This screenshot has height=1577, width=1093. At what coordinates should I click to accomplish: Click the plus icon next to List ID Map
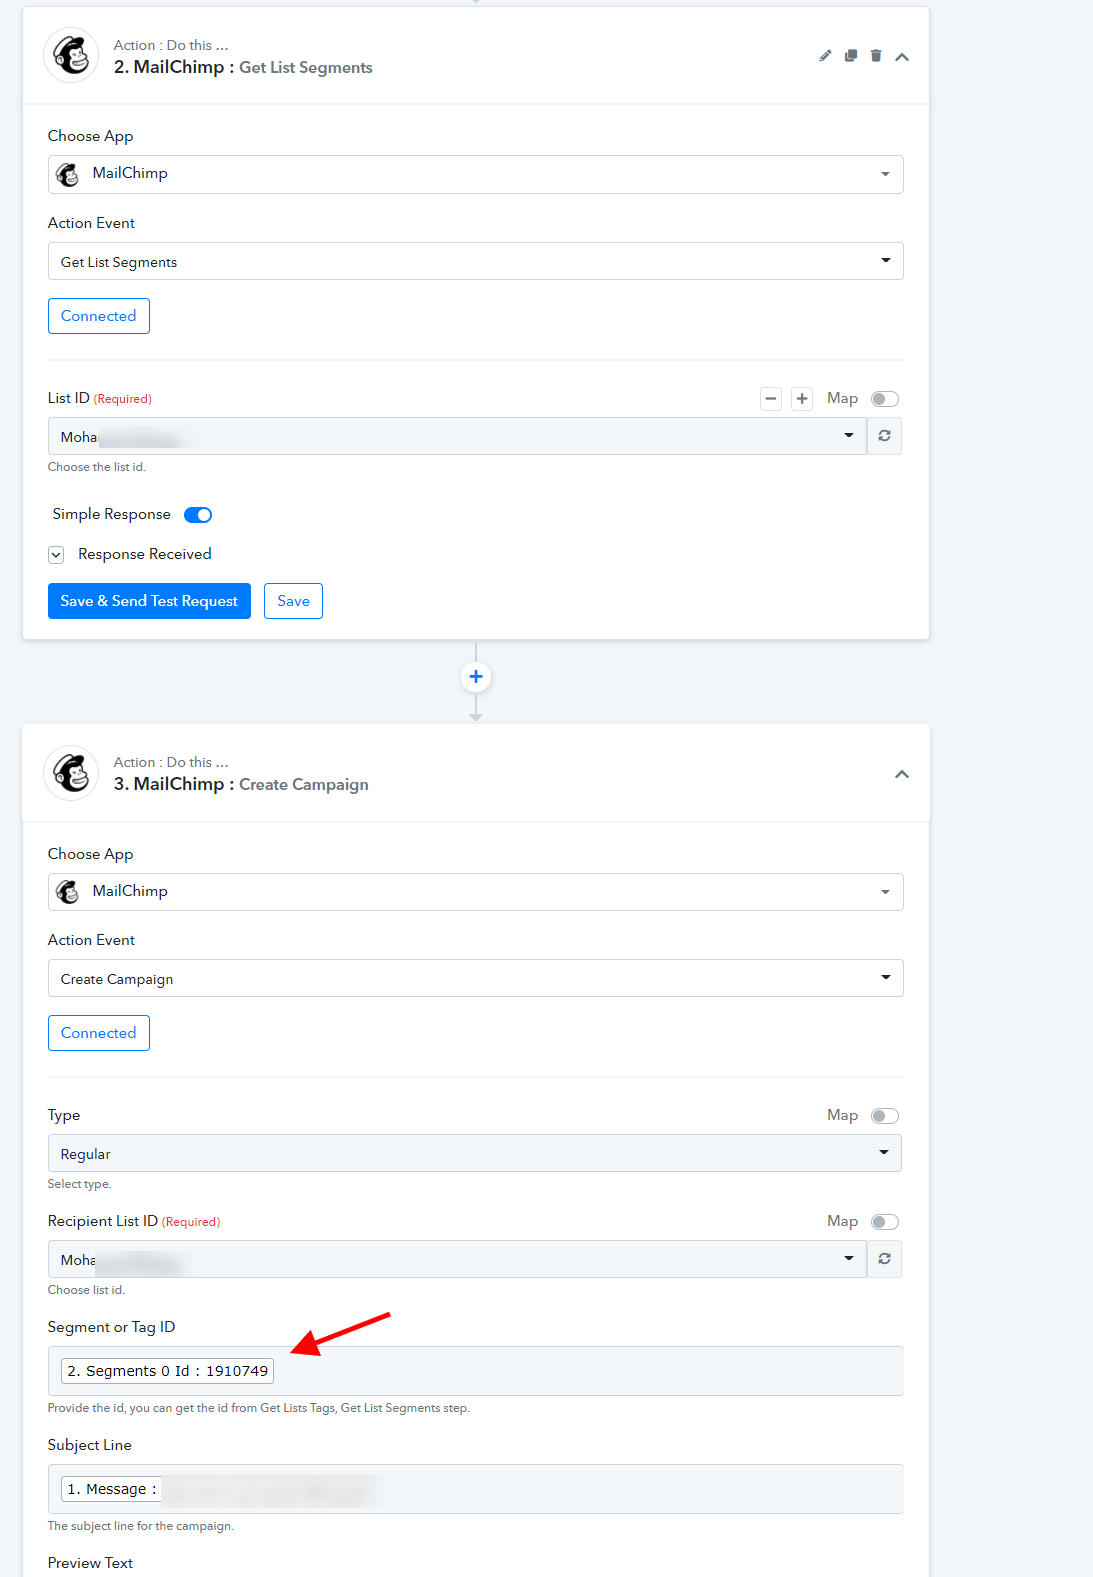pos(802,399)
